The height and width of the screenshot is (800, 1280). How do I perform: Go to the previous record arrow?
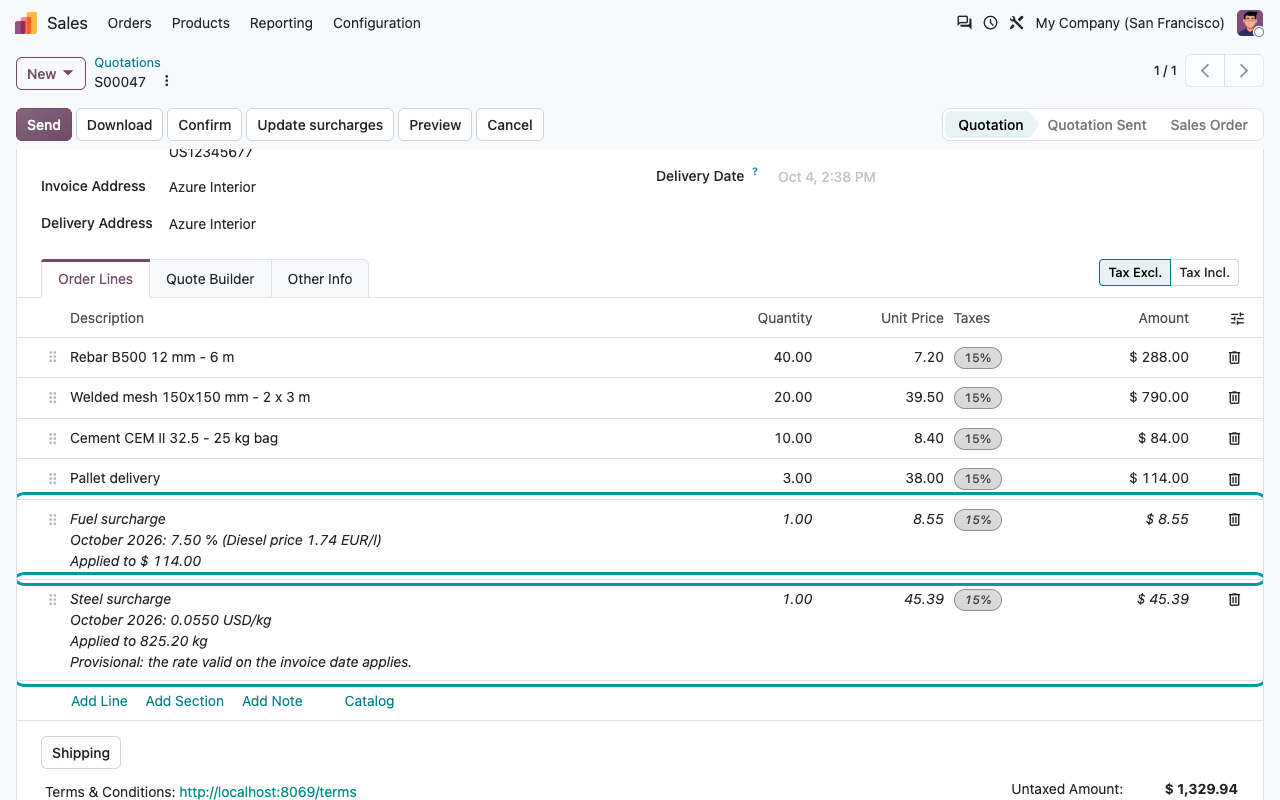[x=1205, y=71]
